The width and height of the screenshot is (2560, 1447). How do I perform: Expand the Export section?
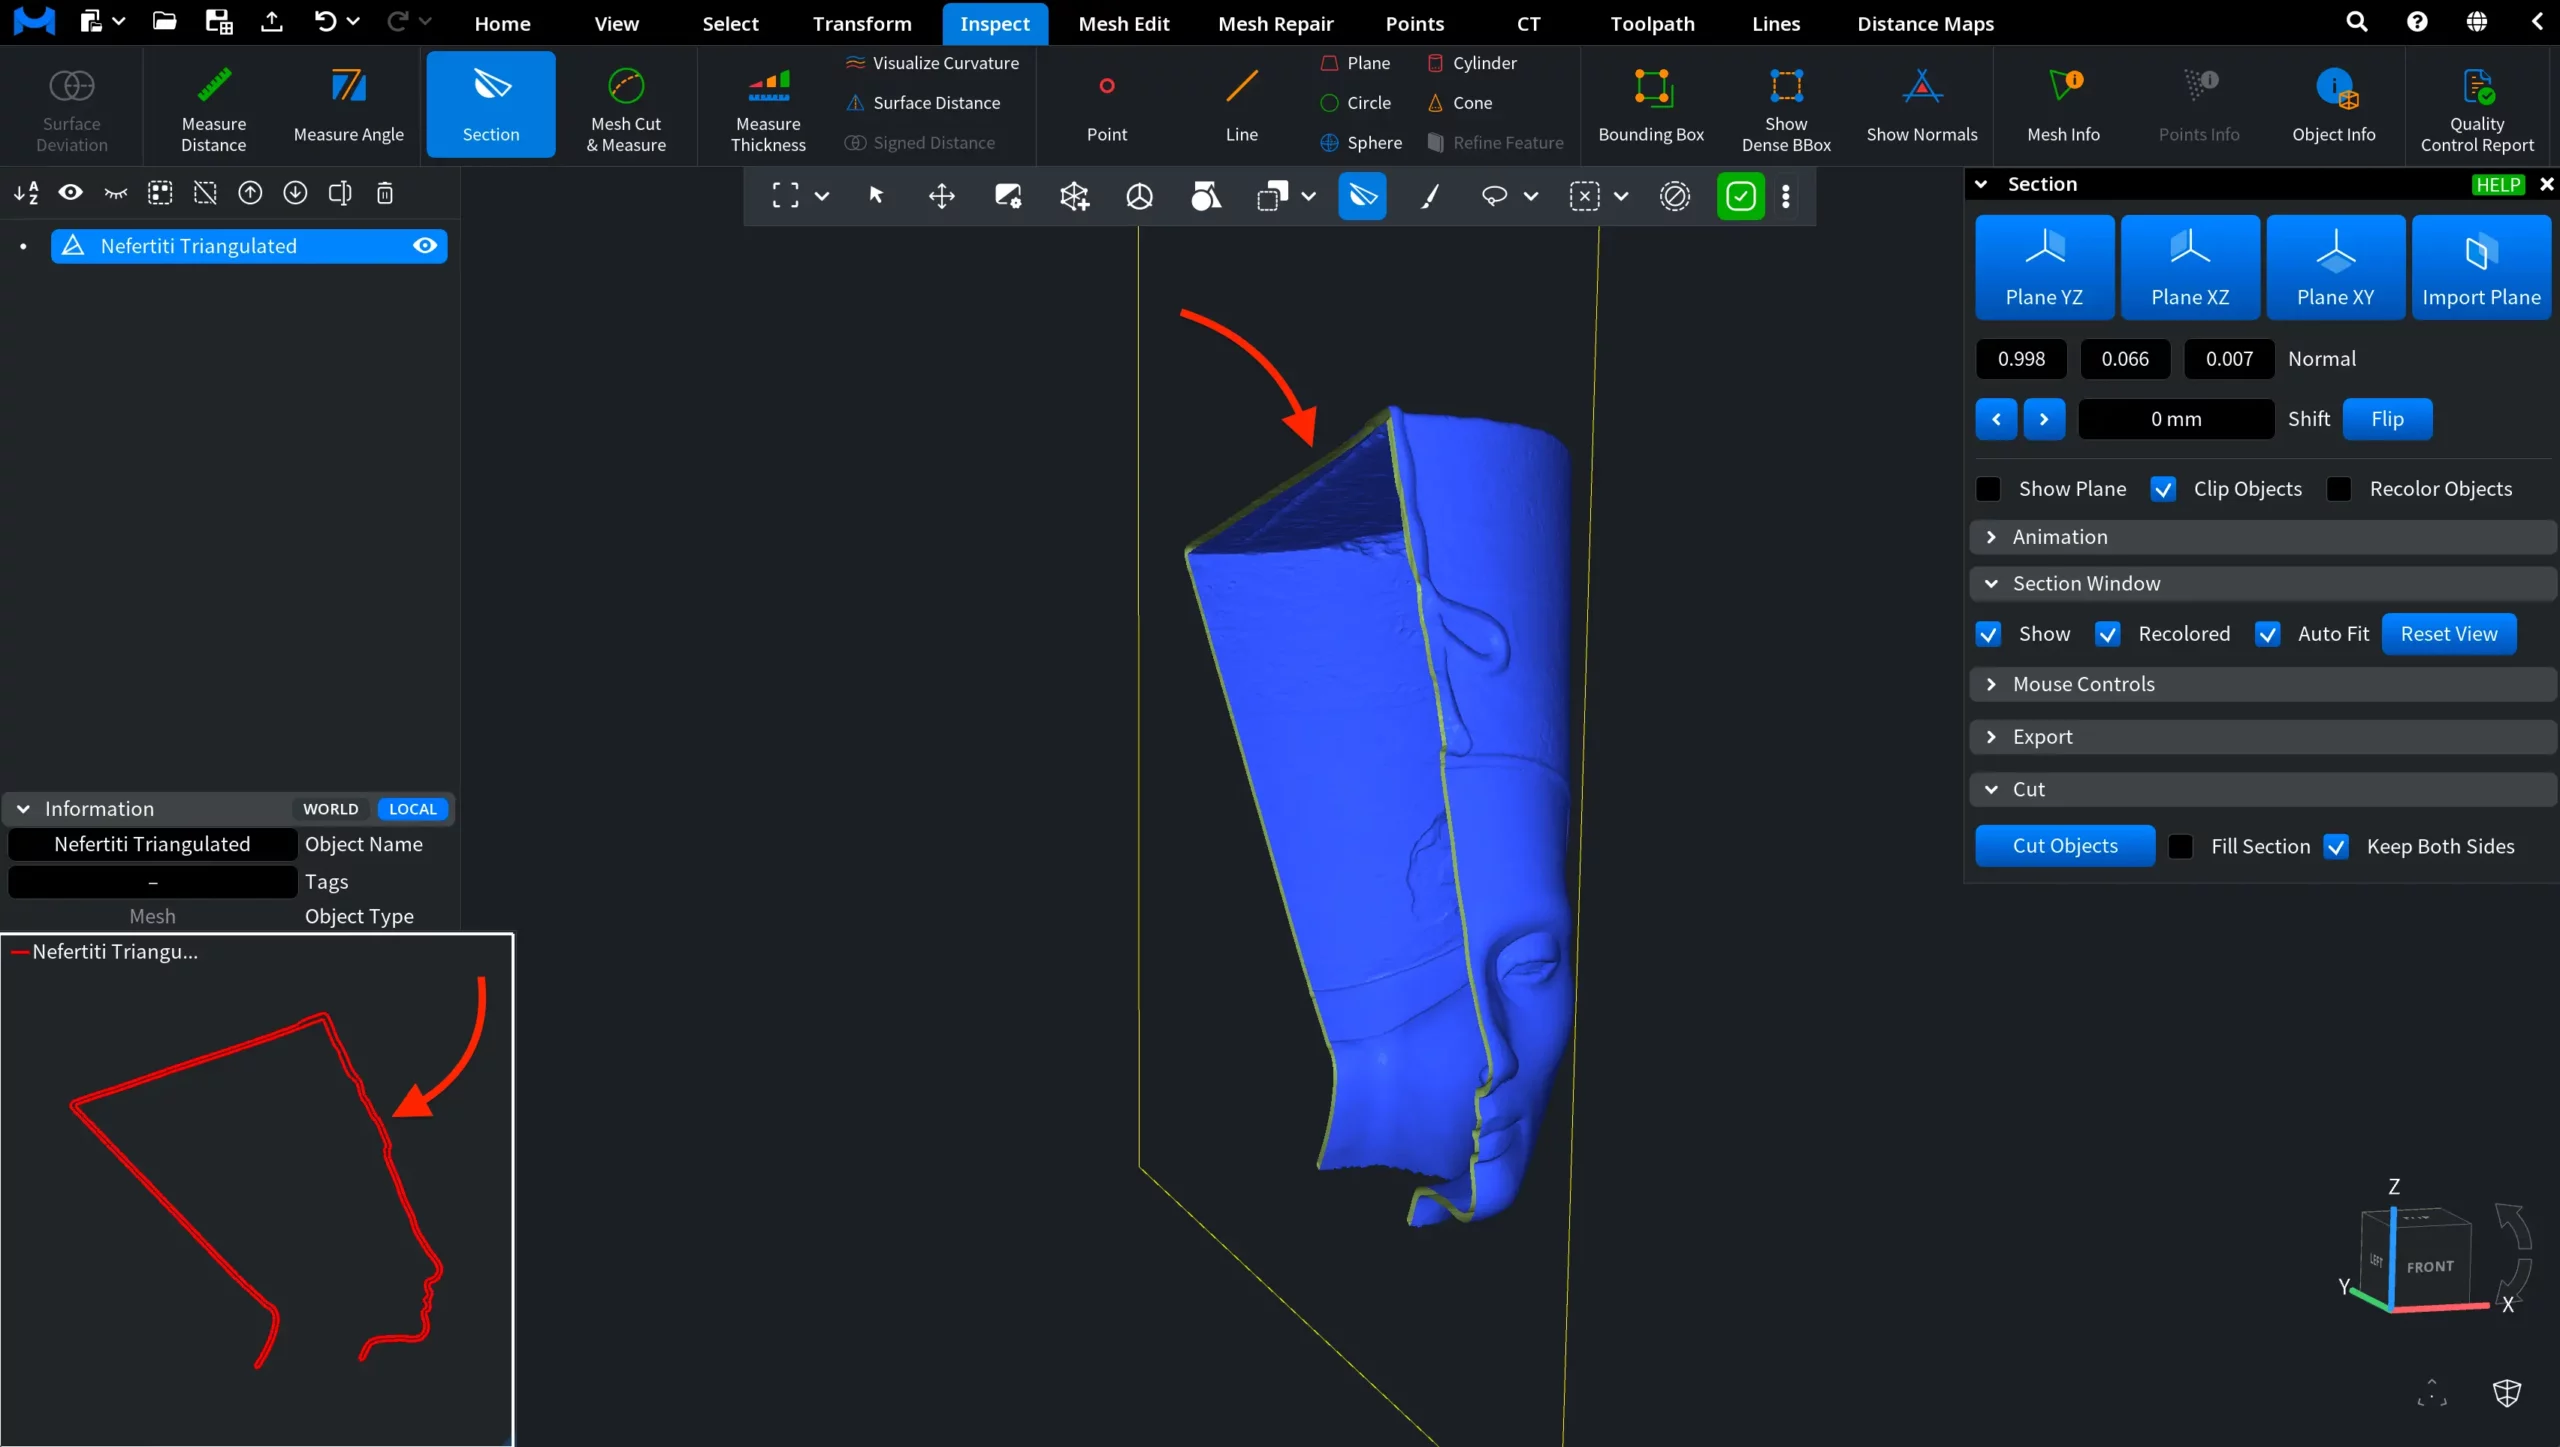2263,737
